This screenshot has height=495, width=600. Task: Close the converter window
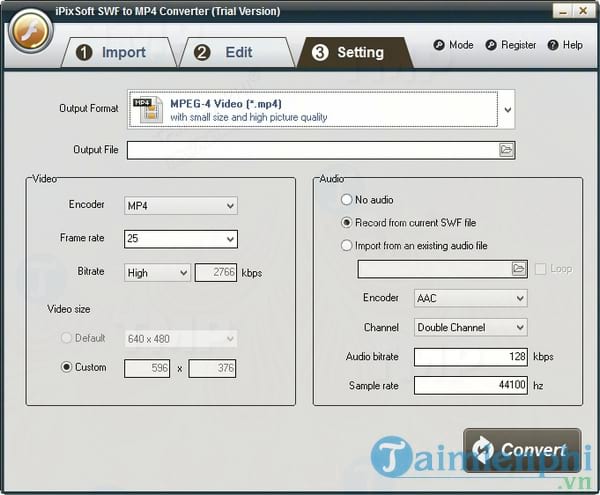pyautogui.click(x=583, y=11)
